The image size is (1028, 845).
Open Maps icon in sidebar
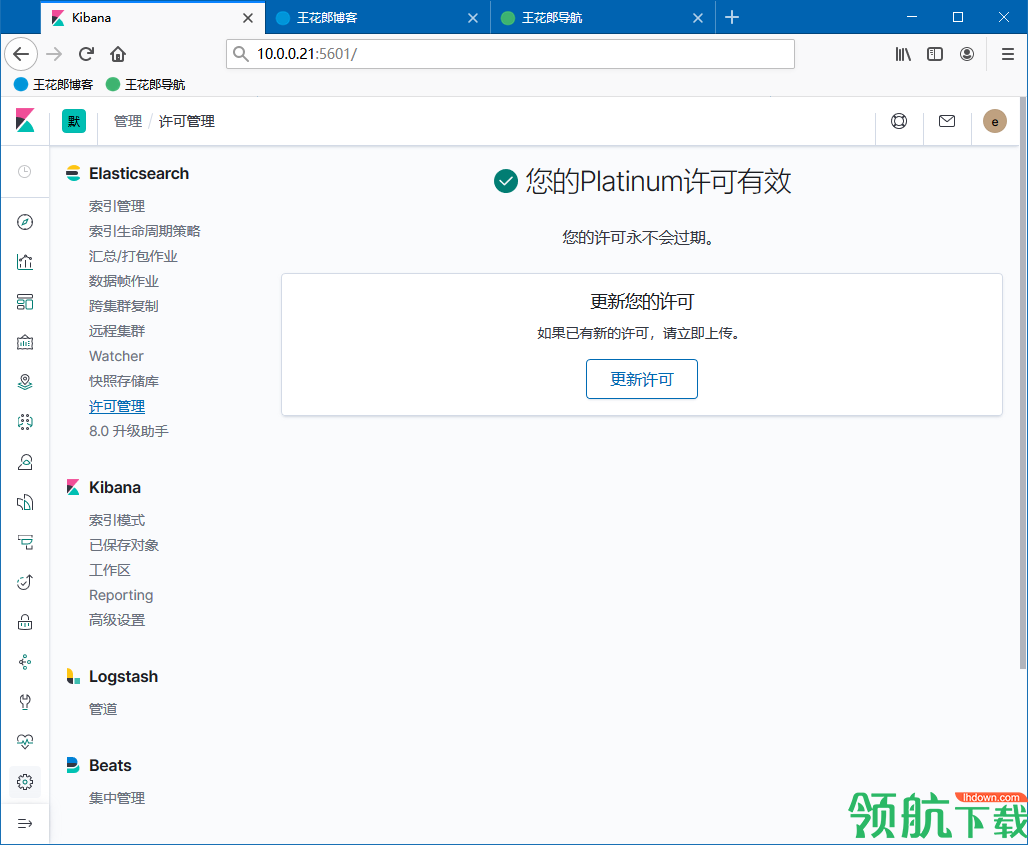pyautogui.click(x=25, y=382)
